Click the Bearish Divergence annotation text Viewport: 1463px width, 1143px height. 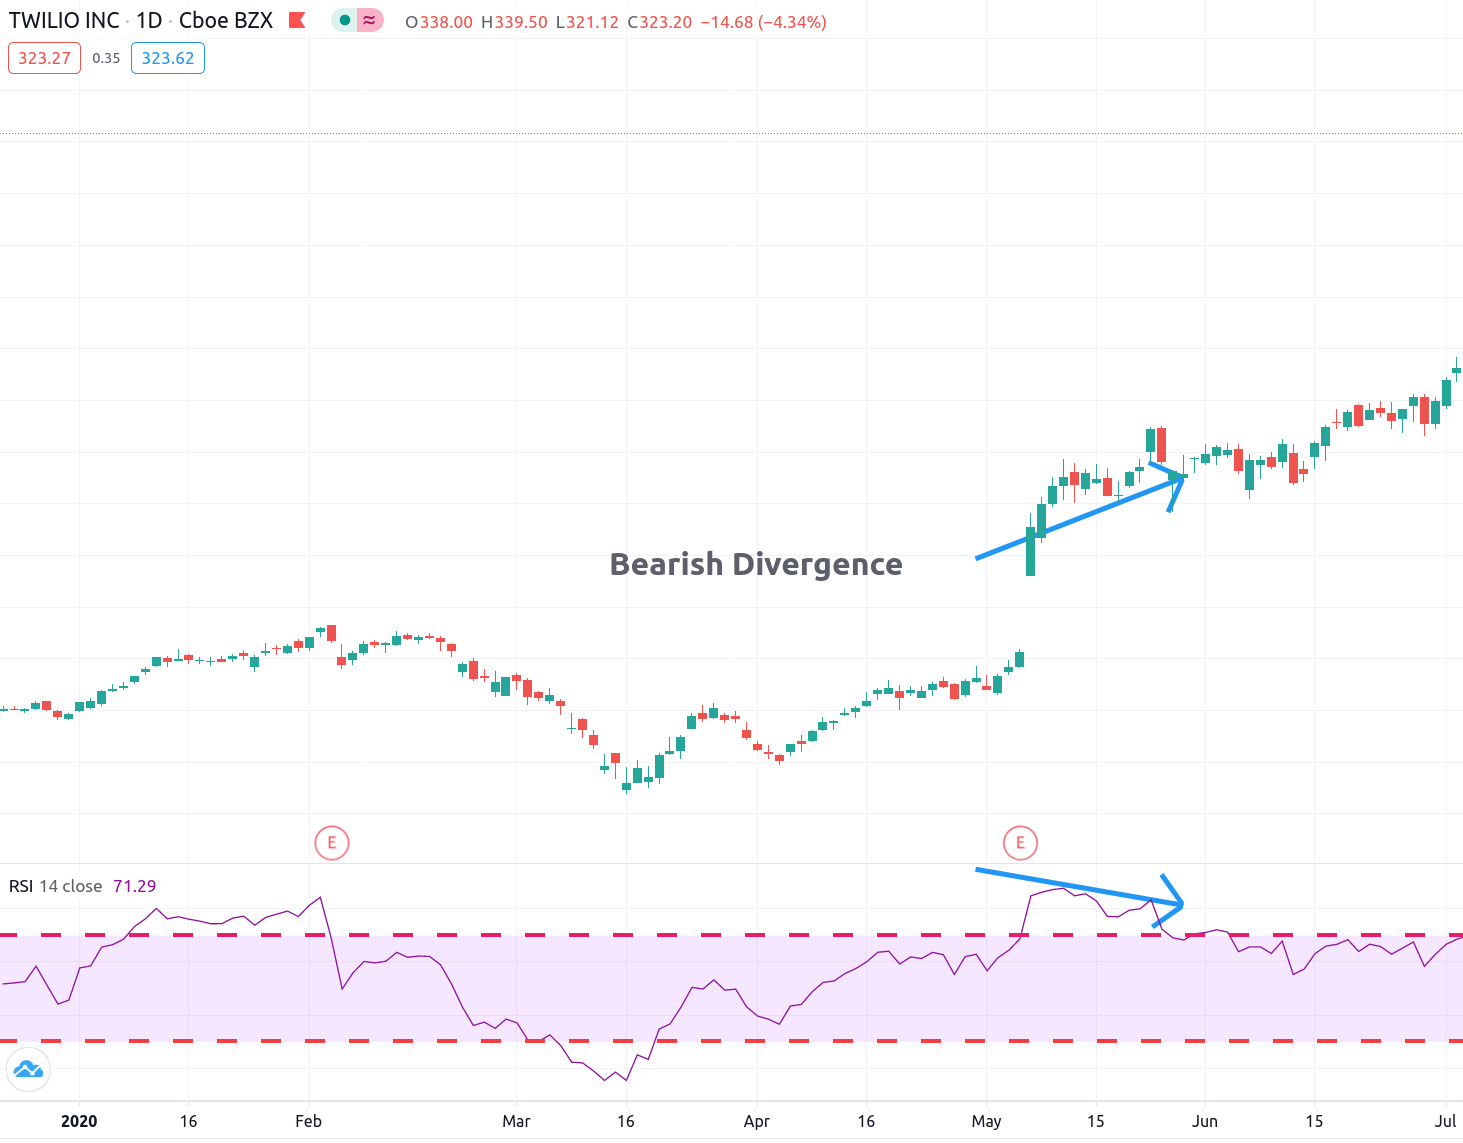[755, 564]
